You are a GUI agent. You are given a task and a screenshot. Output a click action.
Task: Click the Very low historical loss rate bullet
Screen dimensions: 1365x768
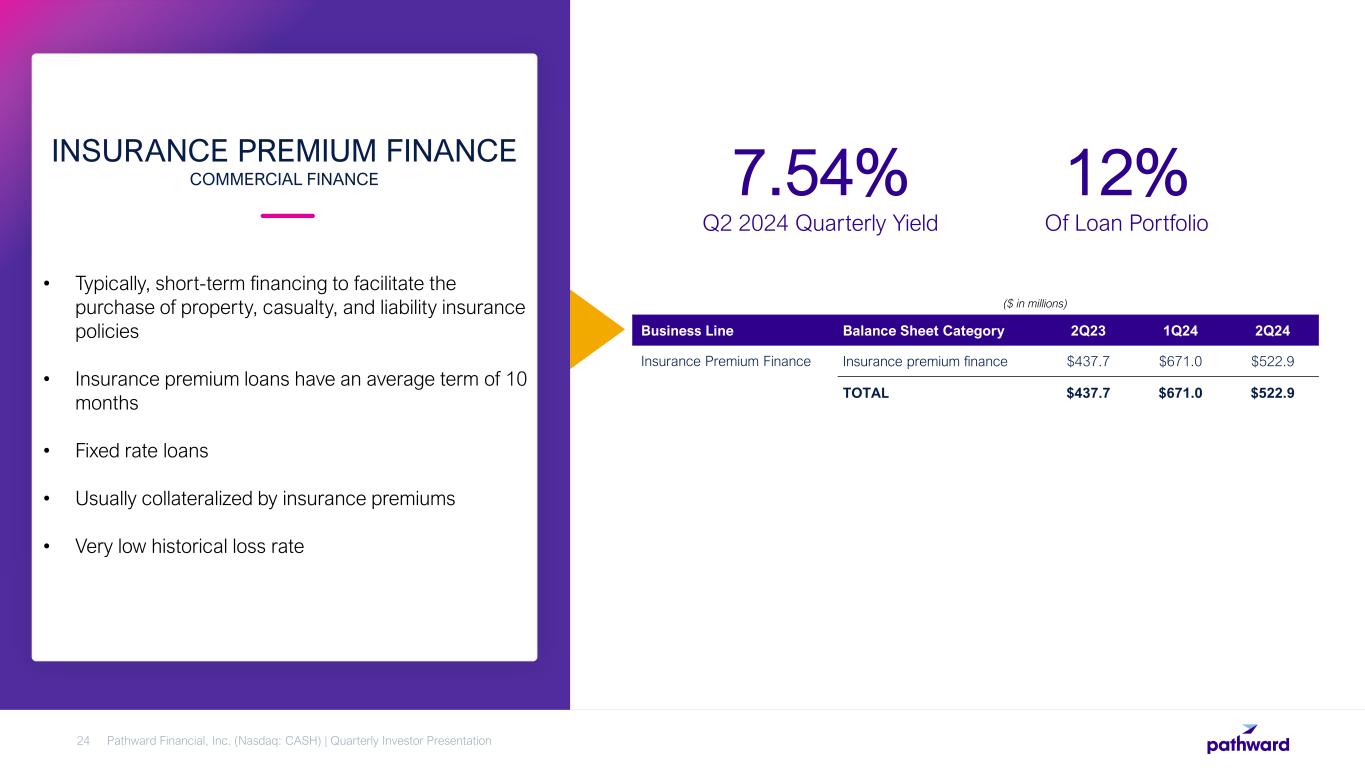tap(189, 546)
